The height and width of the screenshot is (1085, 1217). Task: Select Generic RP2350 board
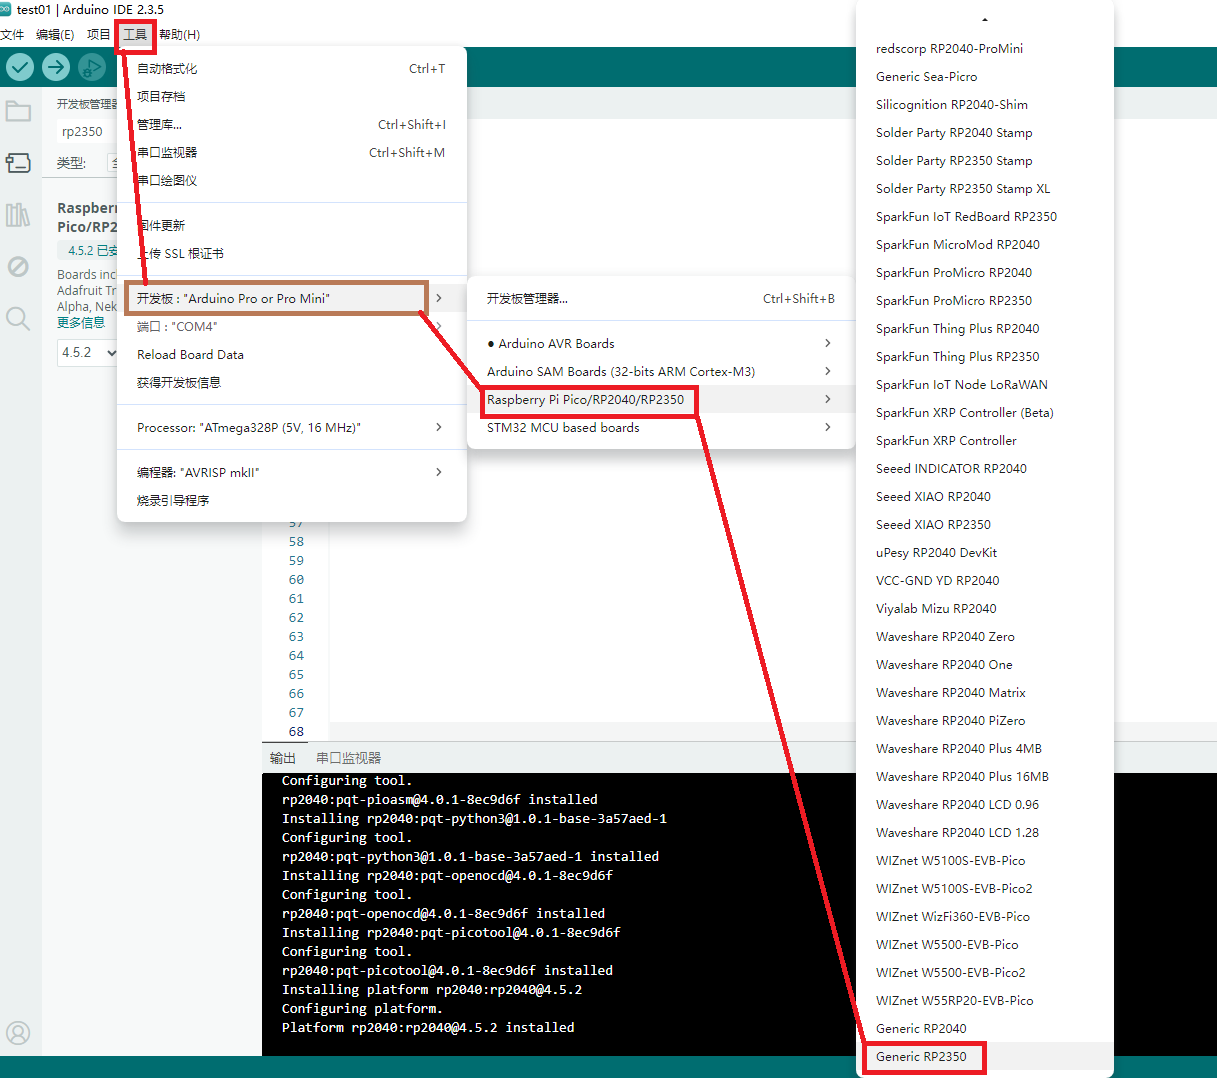coord(985,1056)
